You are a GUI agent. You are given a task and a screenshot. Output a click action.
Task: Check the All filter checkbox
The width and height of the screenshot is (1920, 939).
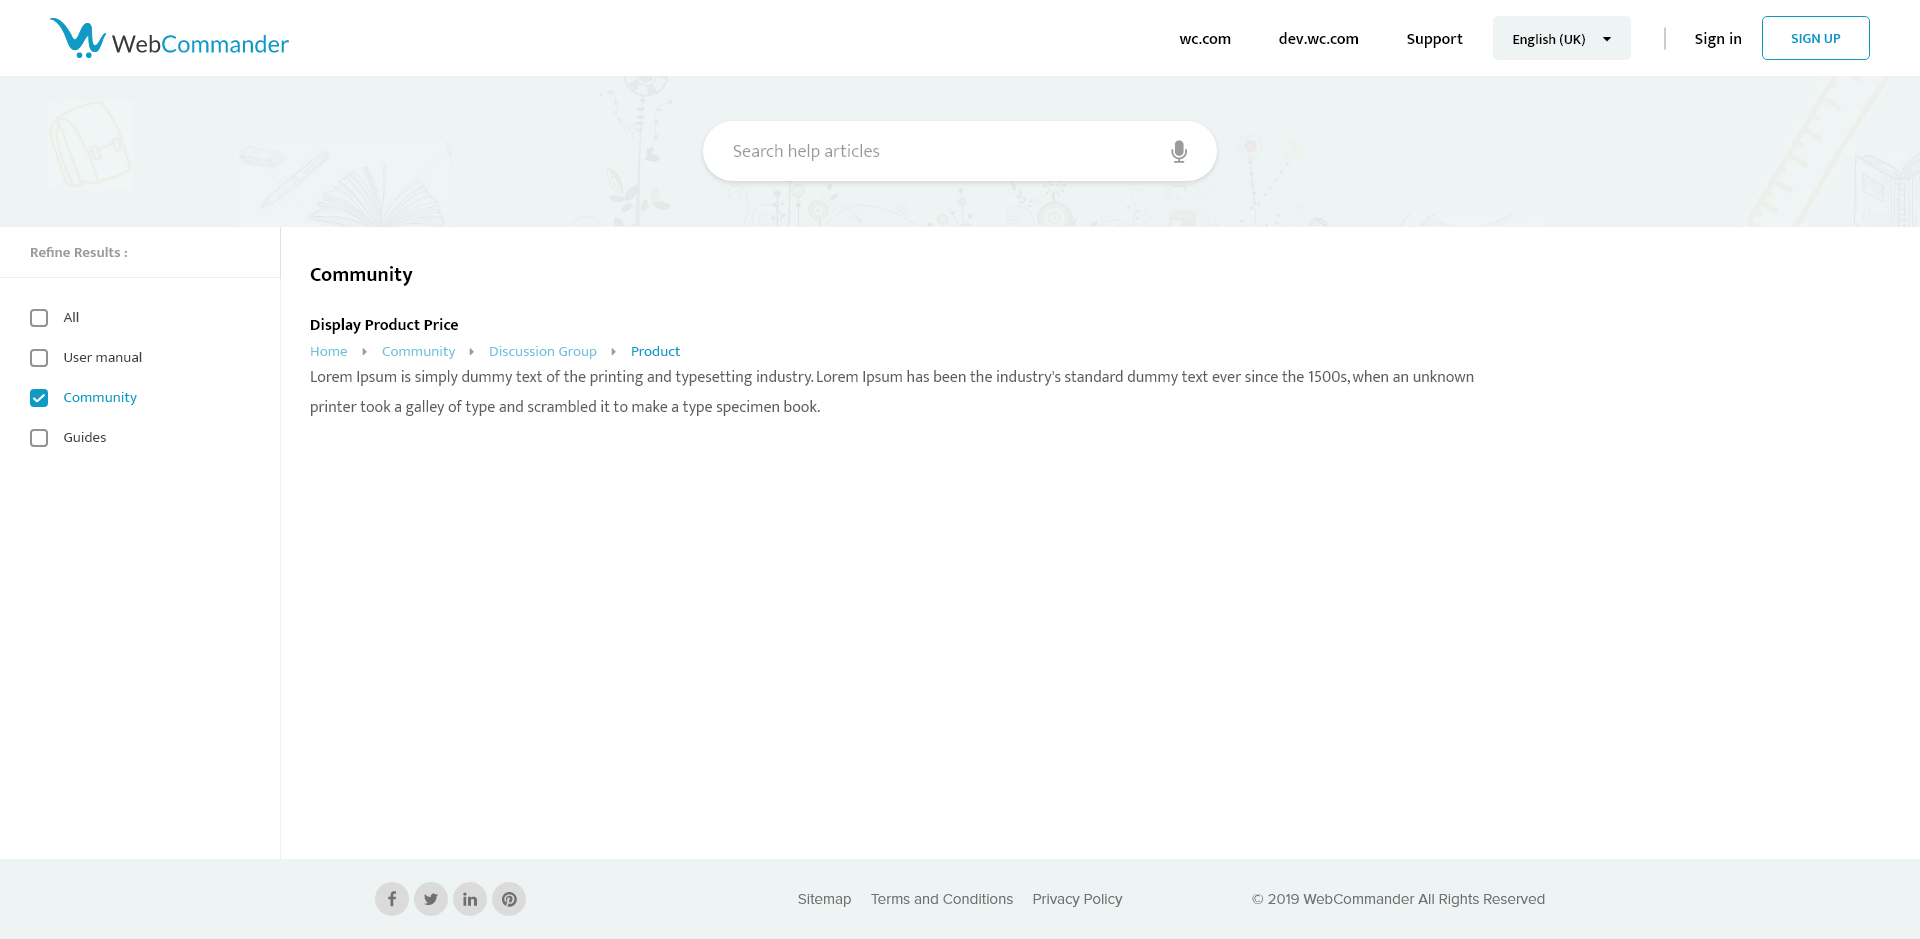pos(39,318)
